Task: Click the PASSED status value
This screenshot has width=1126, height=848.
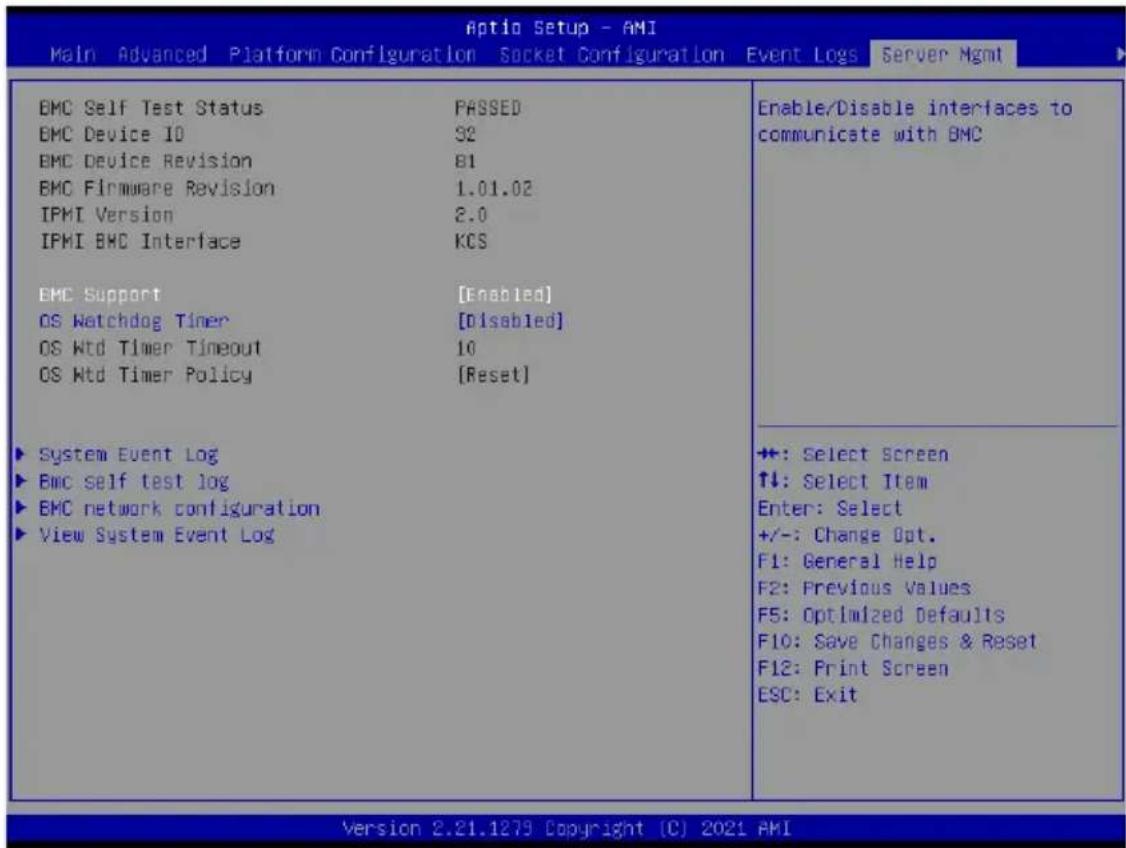Action: (x=488, y=108)
